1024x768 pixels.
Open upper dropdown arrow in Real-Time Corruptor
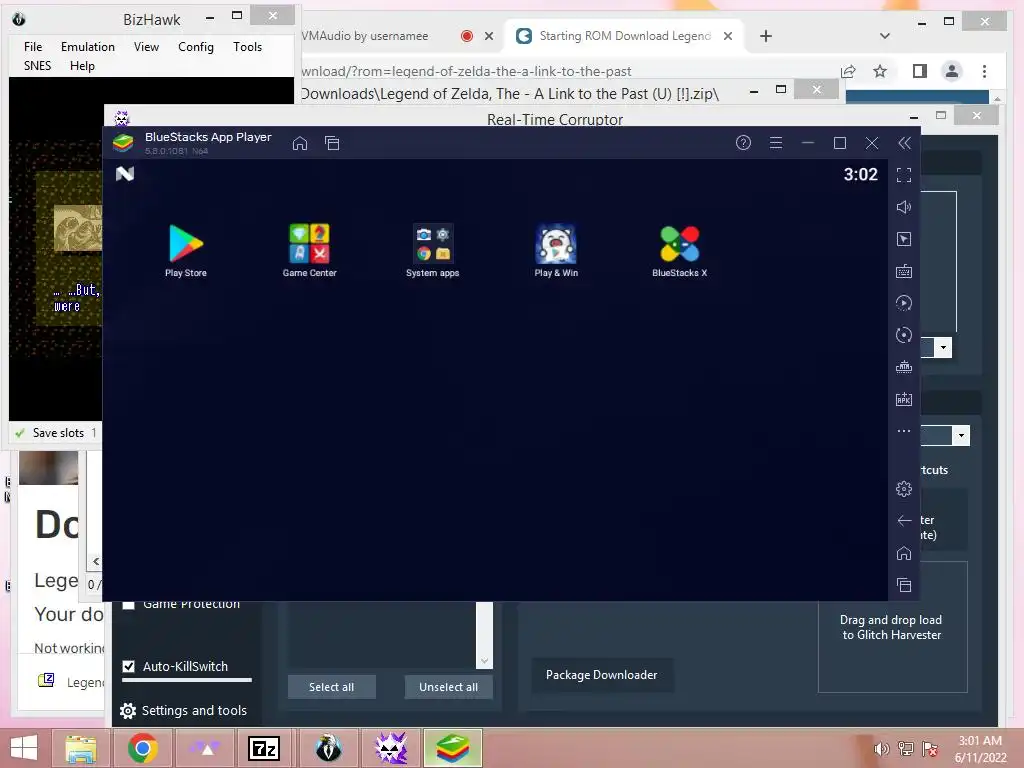pyautogui.click(x=943, y=347)
